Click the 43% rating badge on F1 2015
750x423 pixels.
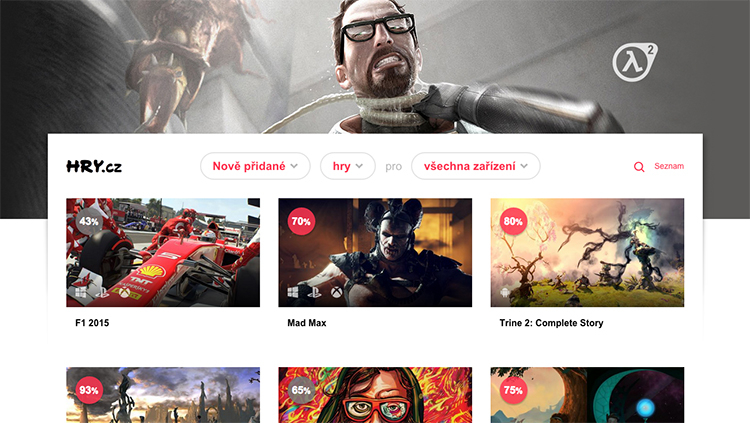tap(88, 221)
